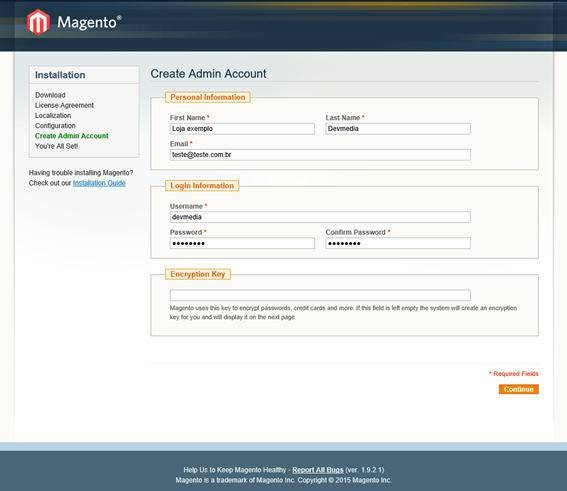Select the Configuration step
Viewport: 567px width, 491px height.
coord(55,125)
